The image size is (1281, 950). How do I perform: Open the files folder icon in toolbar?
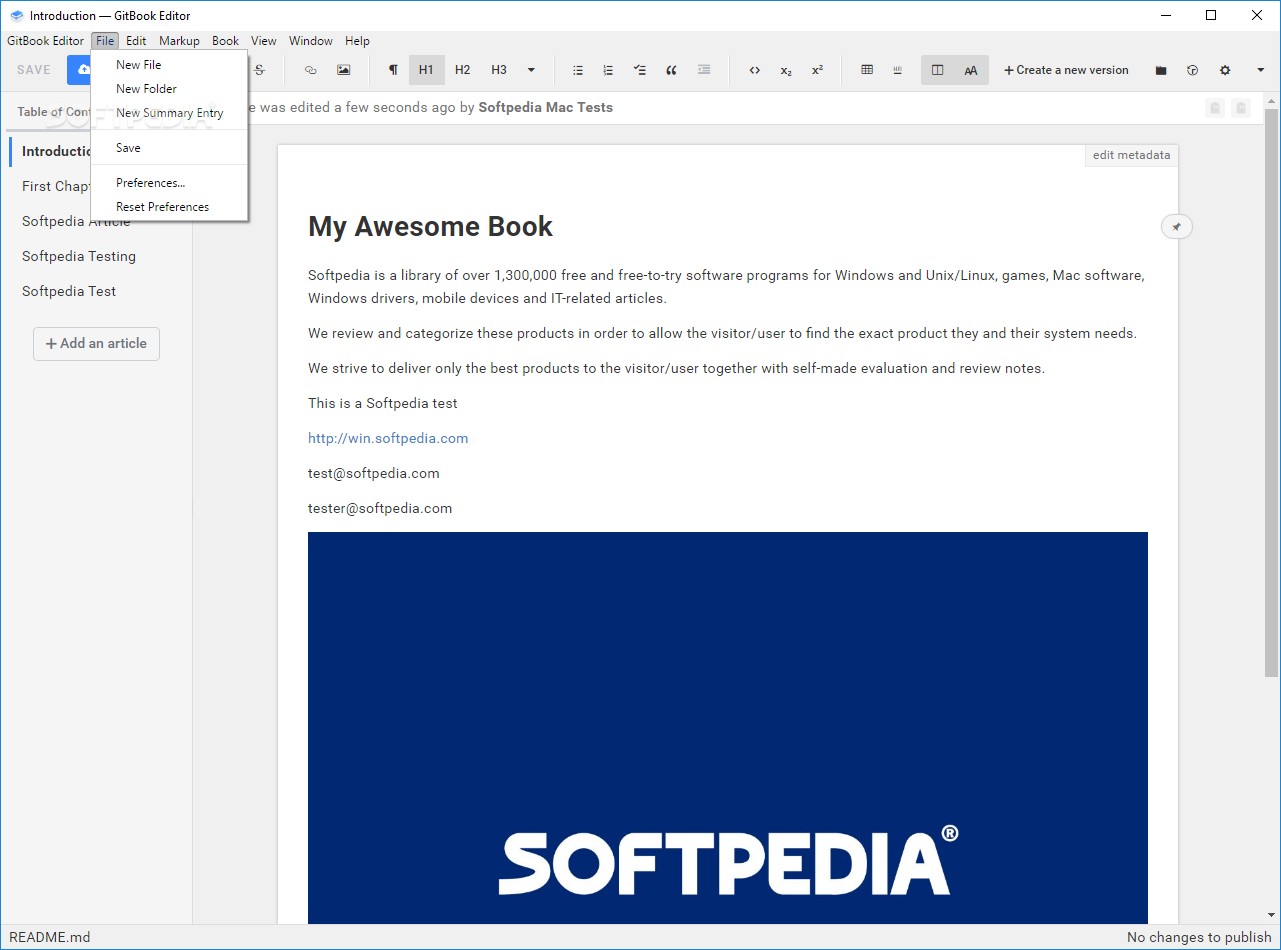click(x=1161, y=70)
